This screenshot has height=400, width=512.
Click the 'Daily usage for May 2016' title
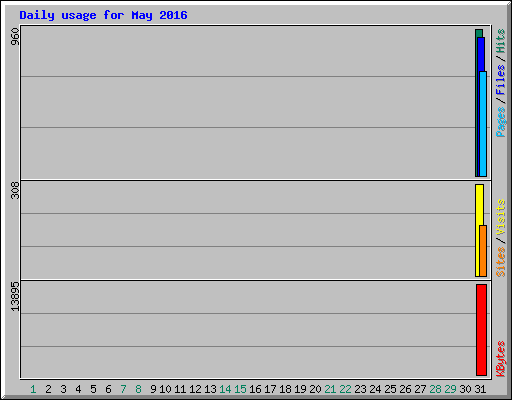pos(103,15)
